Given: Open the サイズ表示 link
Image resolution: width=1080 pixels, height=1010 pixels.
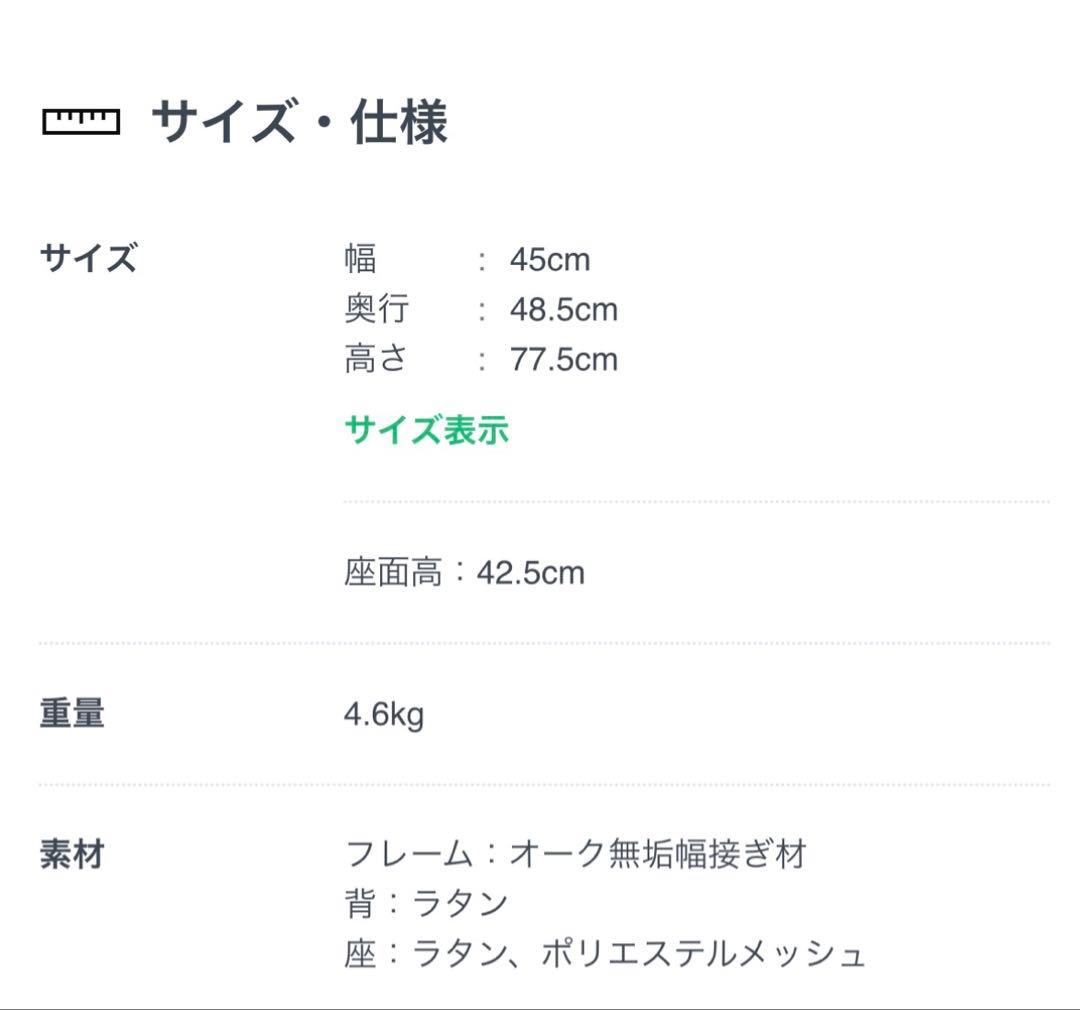Looking at the screenshot, I should click(427, 430).
